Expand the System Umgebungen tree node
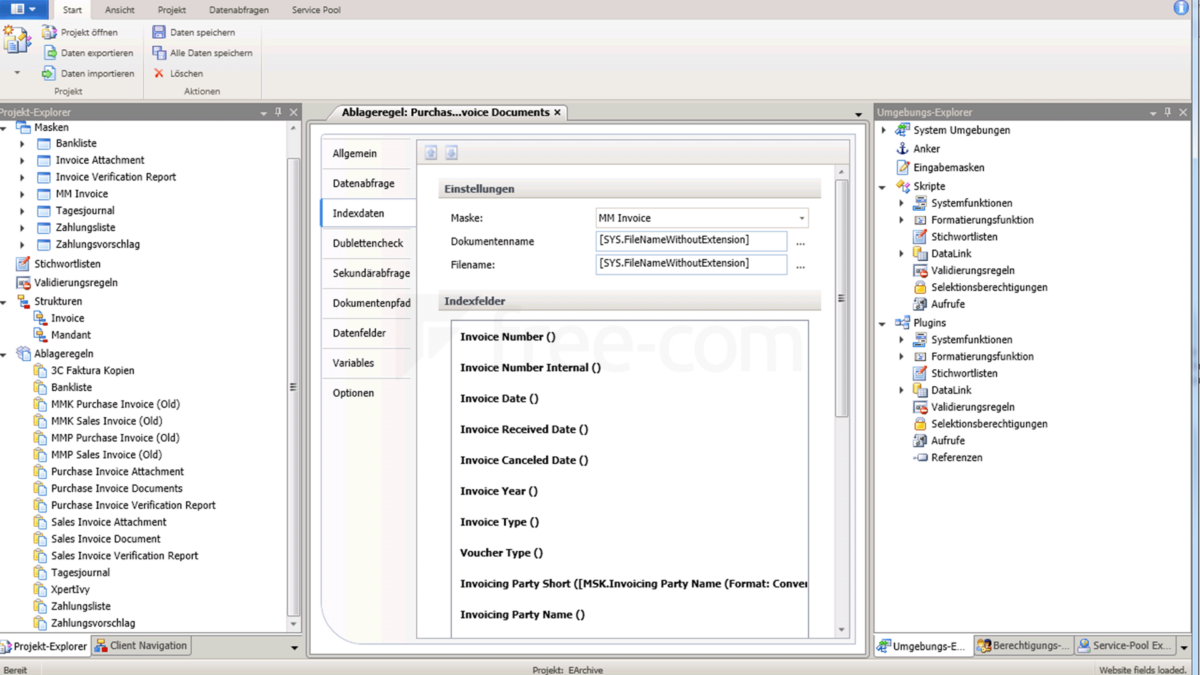 tap(881, 129)
